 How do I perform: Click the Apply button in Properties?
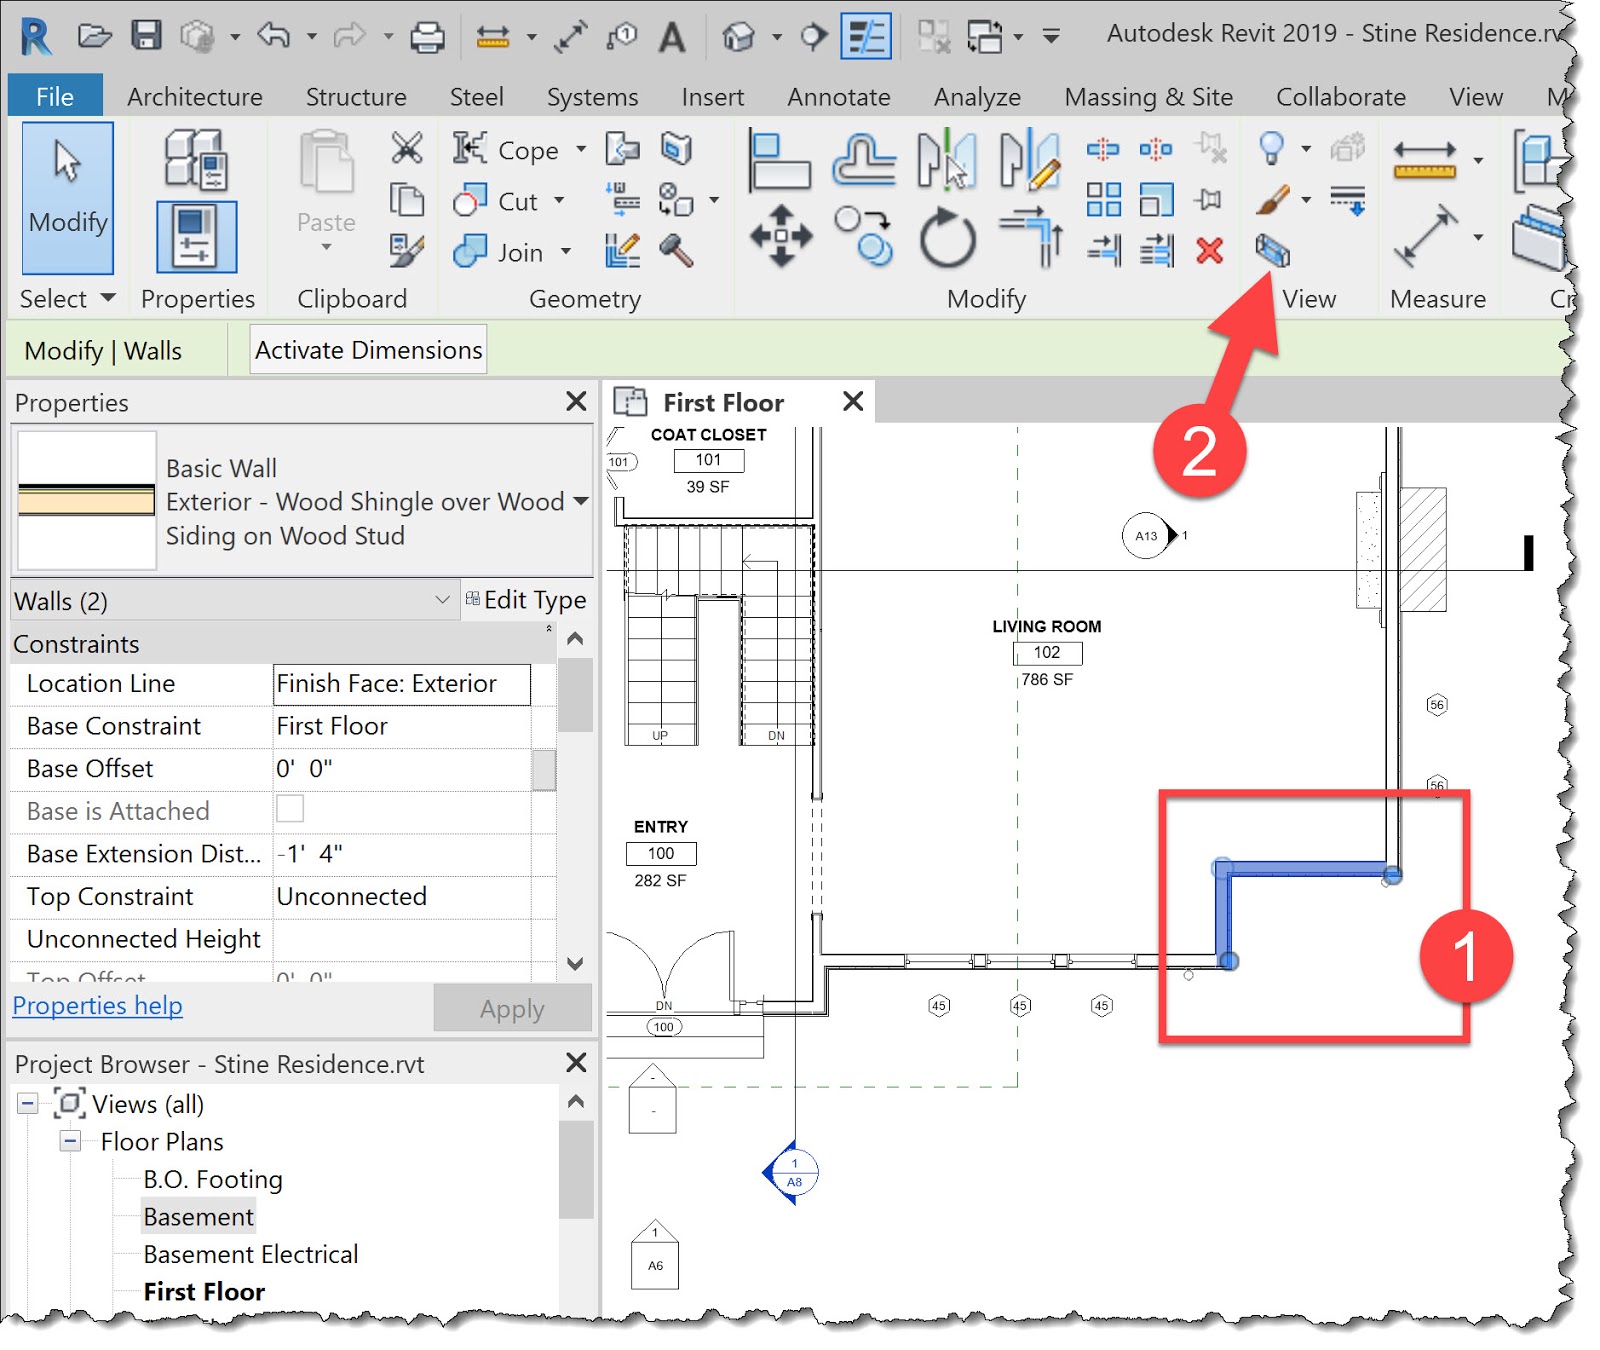tap(512, 1008)
